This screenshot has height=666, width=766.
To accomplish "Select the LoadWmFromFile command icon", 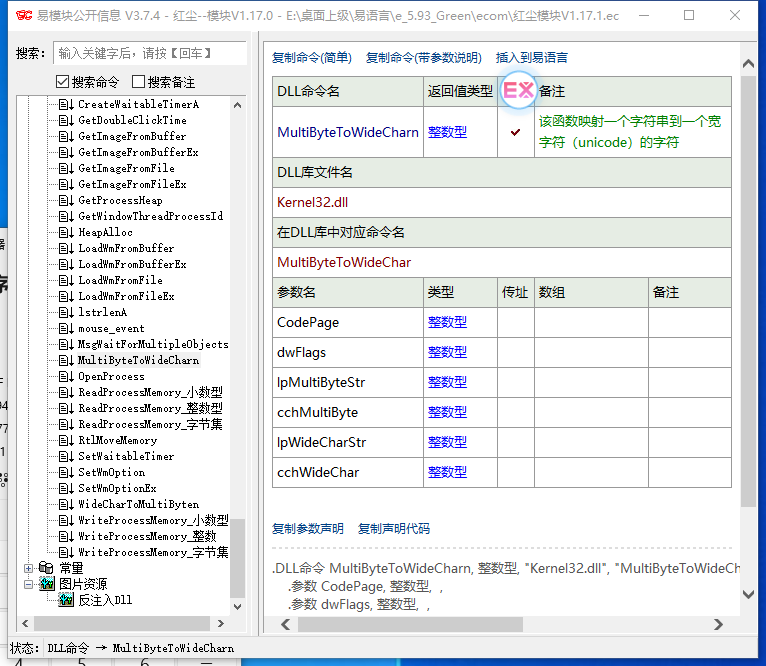I will 66,280.
